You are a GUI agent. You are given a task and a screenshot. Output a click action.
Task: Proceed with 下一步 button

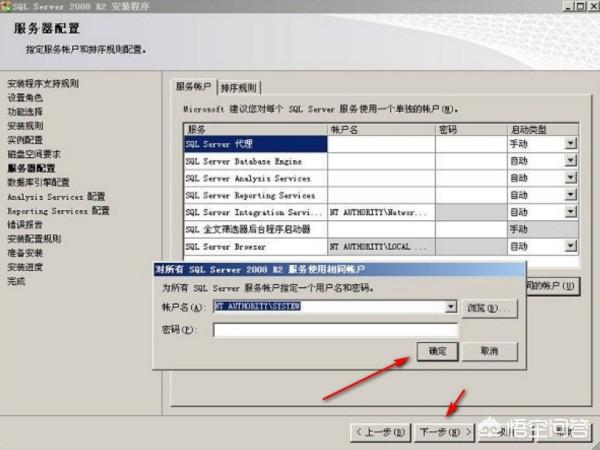point(445,433)
